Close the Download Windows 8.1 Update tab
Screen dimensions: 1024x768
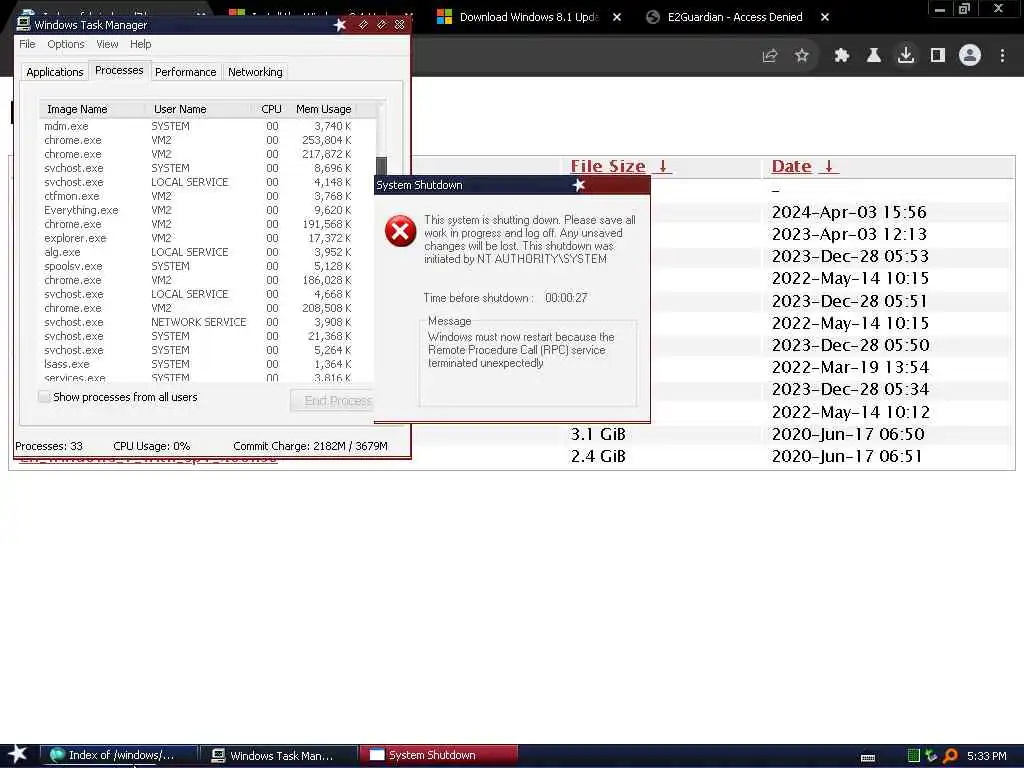616,17
